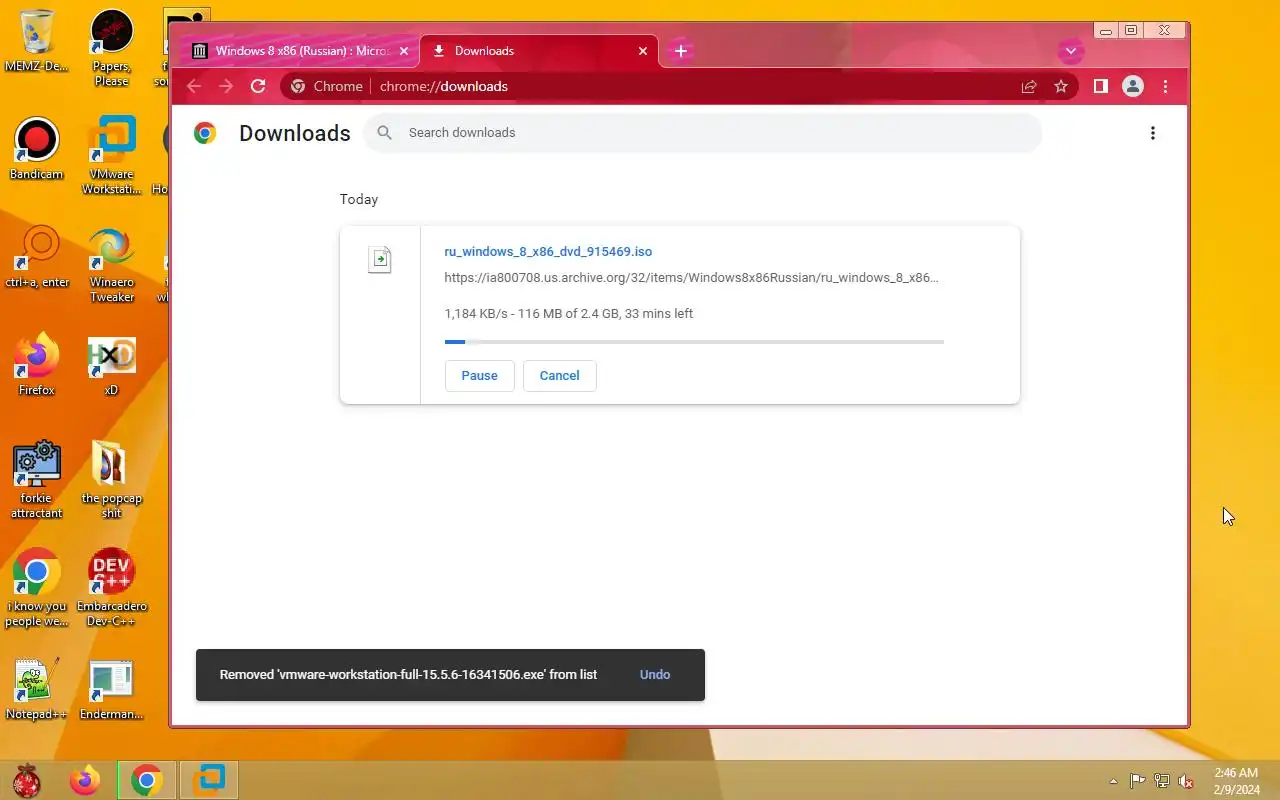Close the Windows 8 x86 (Russian) tab
Screen dimensions: 1280x800
(x=404, y=51)
